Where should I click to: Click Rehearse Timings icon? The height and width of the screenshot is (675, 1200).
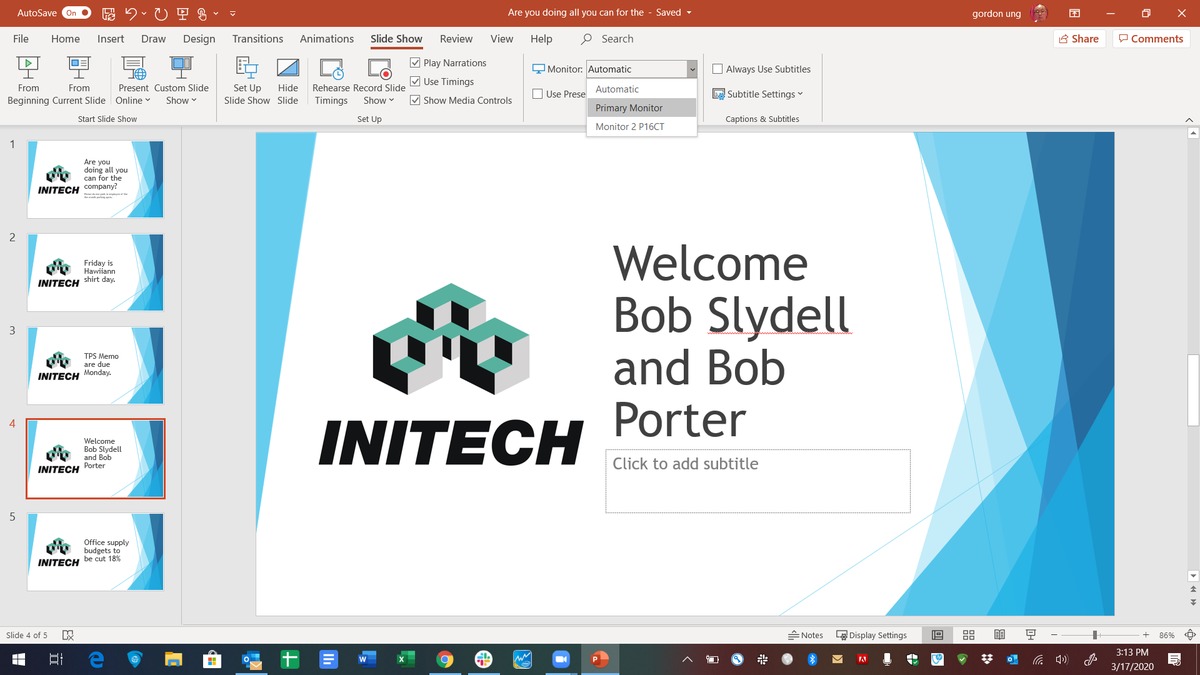tap(331, 80)
